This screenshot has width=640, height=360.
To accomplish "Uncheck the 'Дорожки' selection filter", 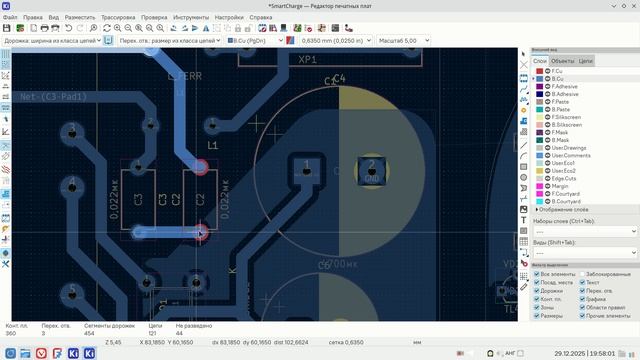I will point(537,291).
